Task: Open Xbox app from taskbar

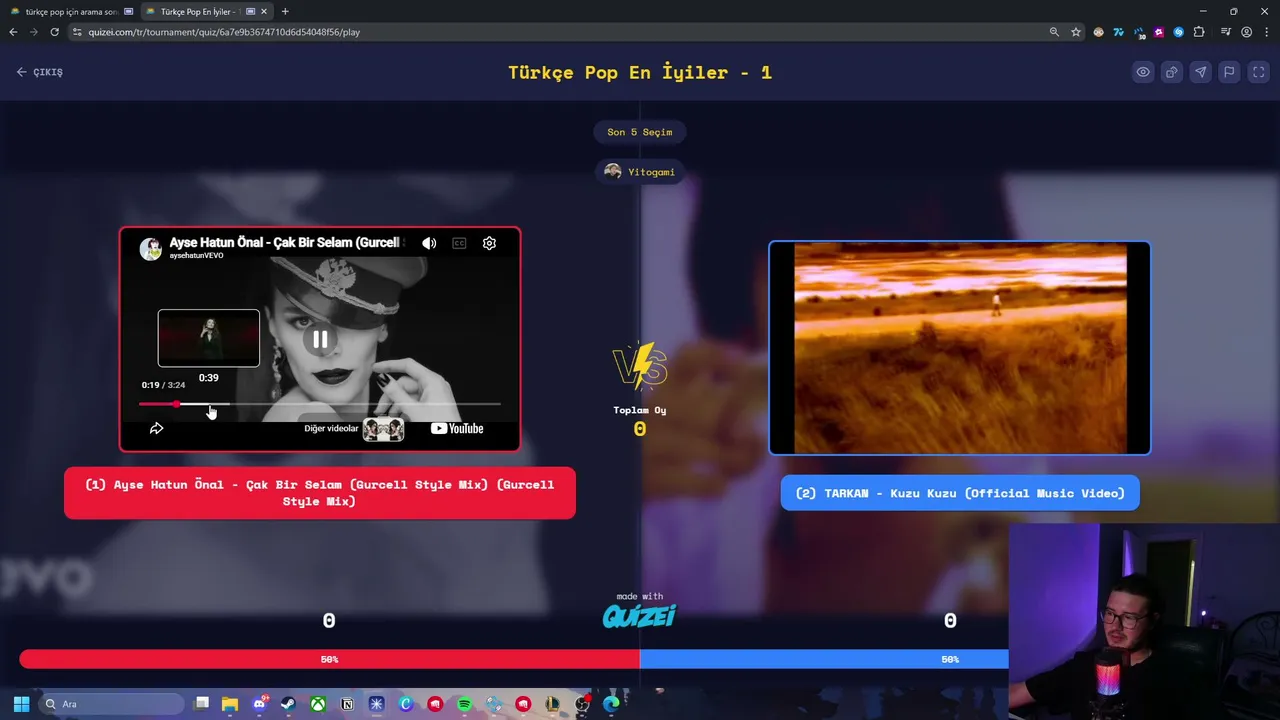Action: 317,704
